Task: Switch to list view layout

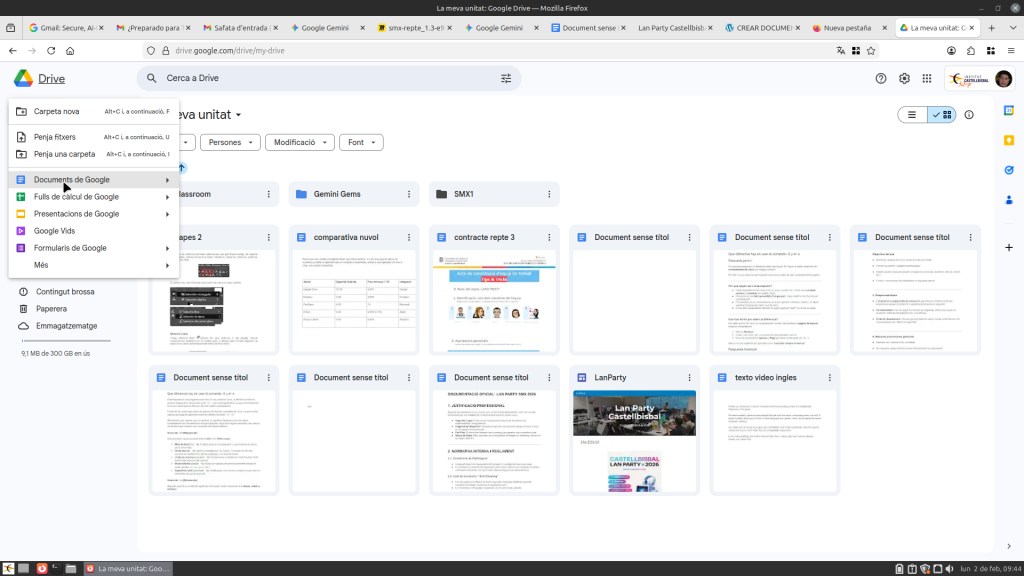Action: tap(912, 115)
